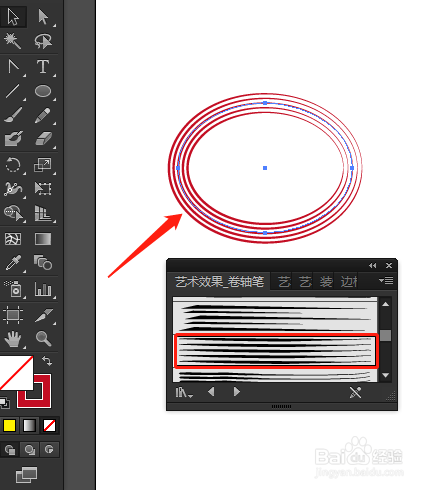
Task: Load next brush library
Action: pyautogui.click(x=237, y=392)
